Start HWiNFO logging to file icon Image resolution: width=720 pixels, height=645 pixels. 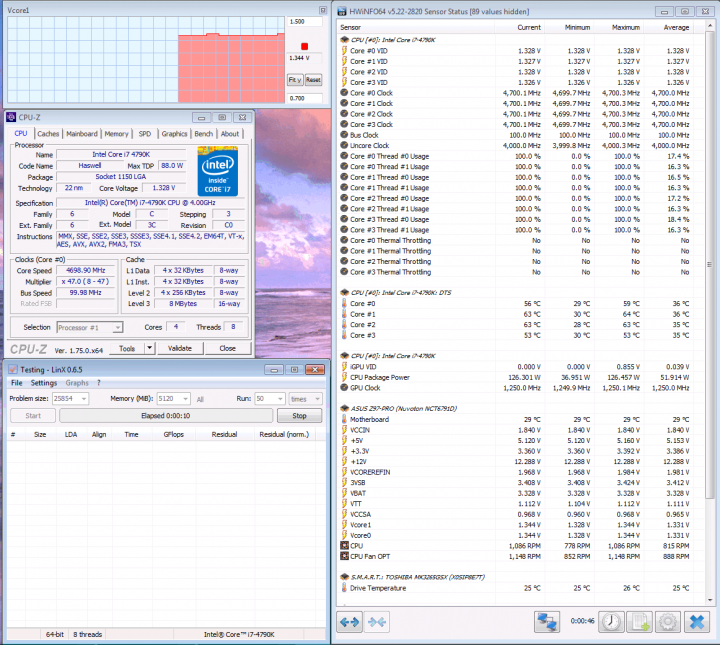[x=639, y=622]
